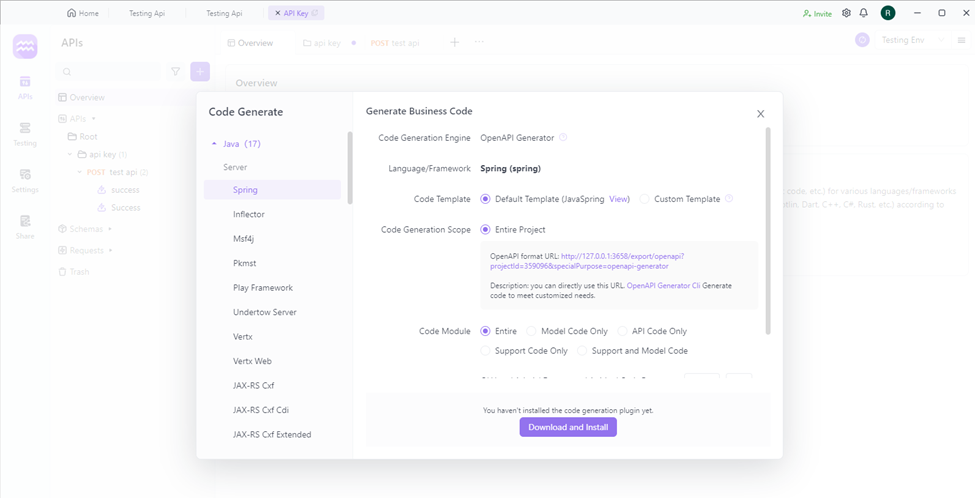975x498 pixels.
Task: Click Download and Install button
Action: (x=568, y=427)
